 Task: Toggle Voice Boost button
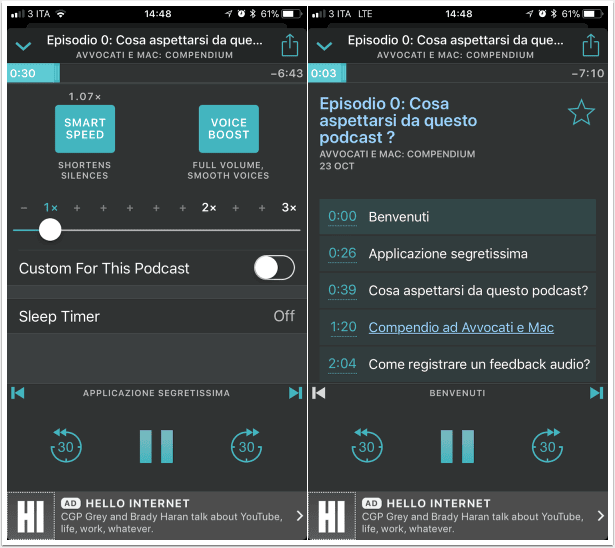229,129
